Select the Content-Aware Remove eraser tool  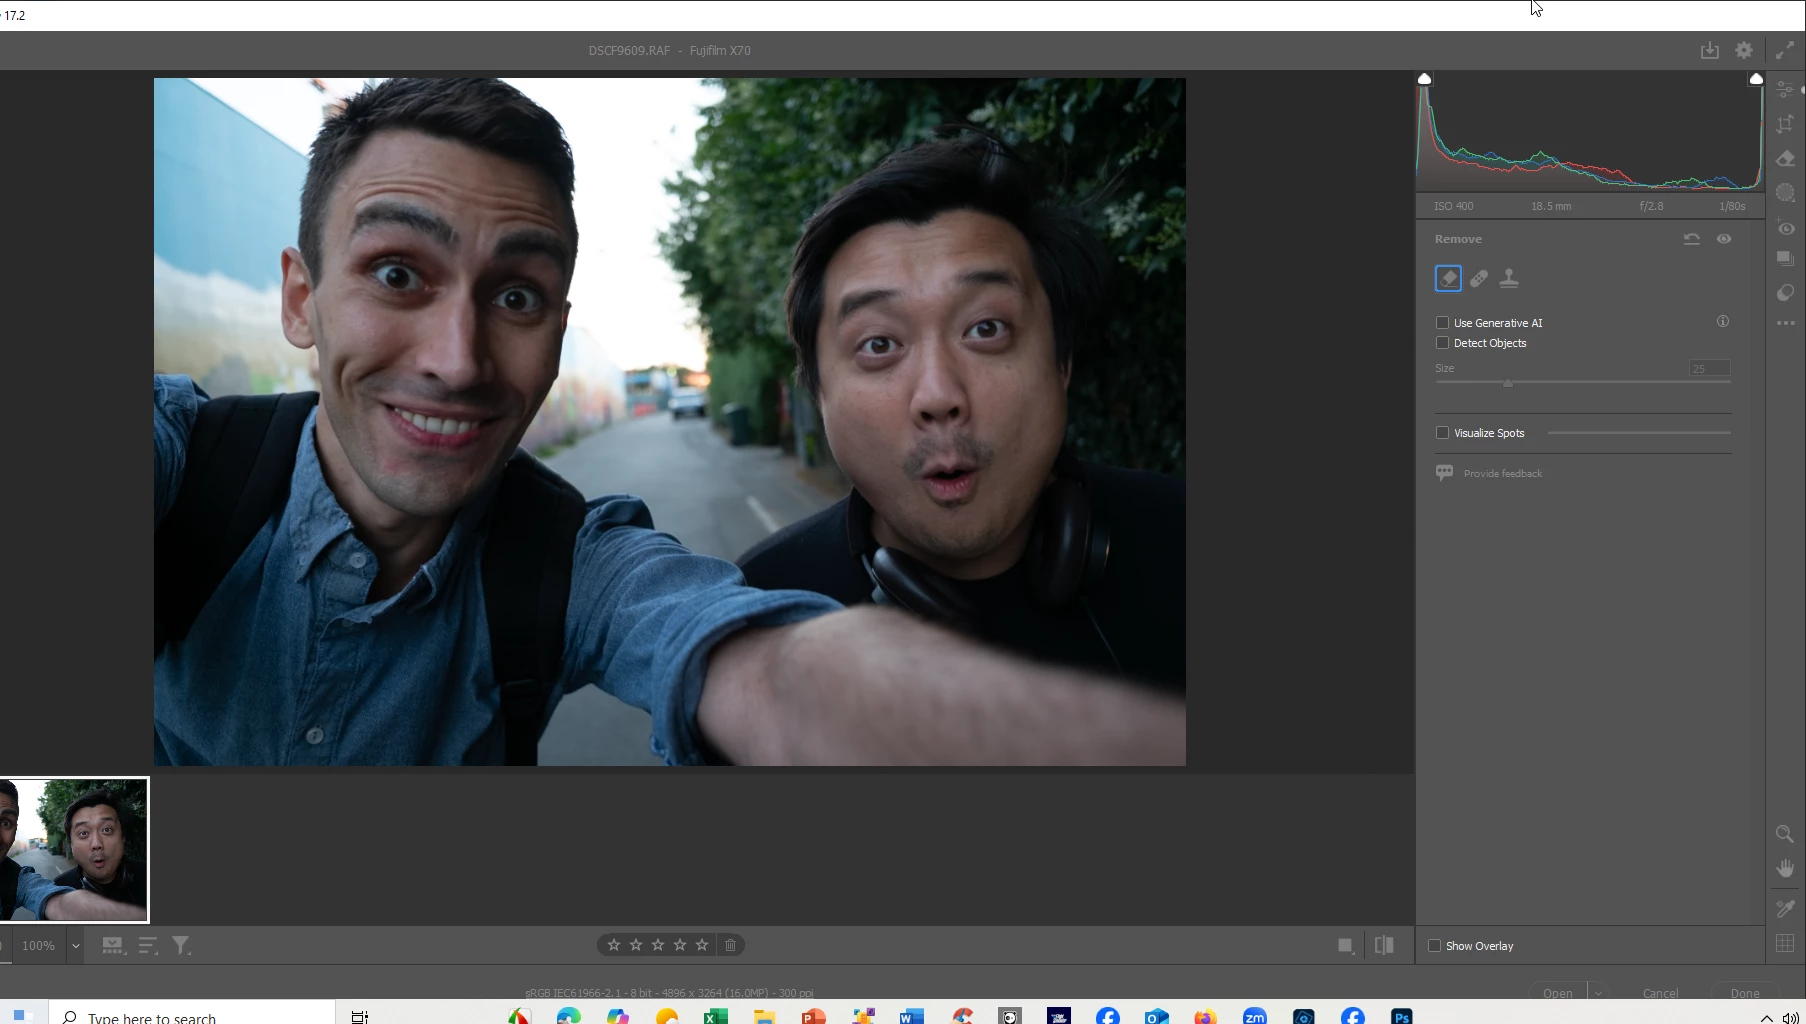tap(1448, 278)
